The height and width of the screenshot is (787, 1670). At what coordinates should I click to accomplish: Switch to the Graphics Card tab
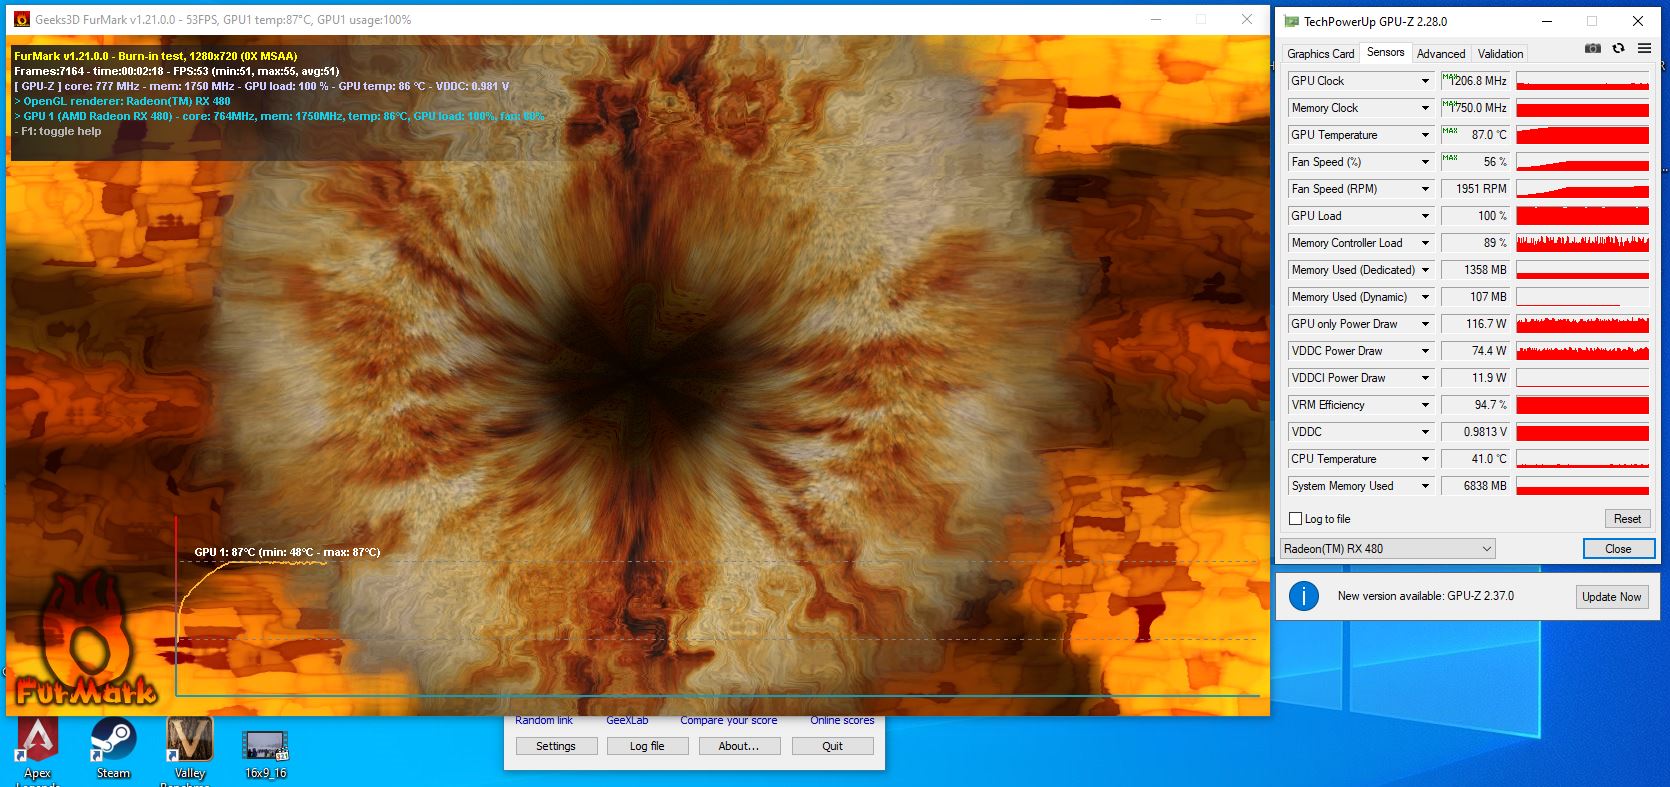pyautogui.click(x=1320, y=54)
